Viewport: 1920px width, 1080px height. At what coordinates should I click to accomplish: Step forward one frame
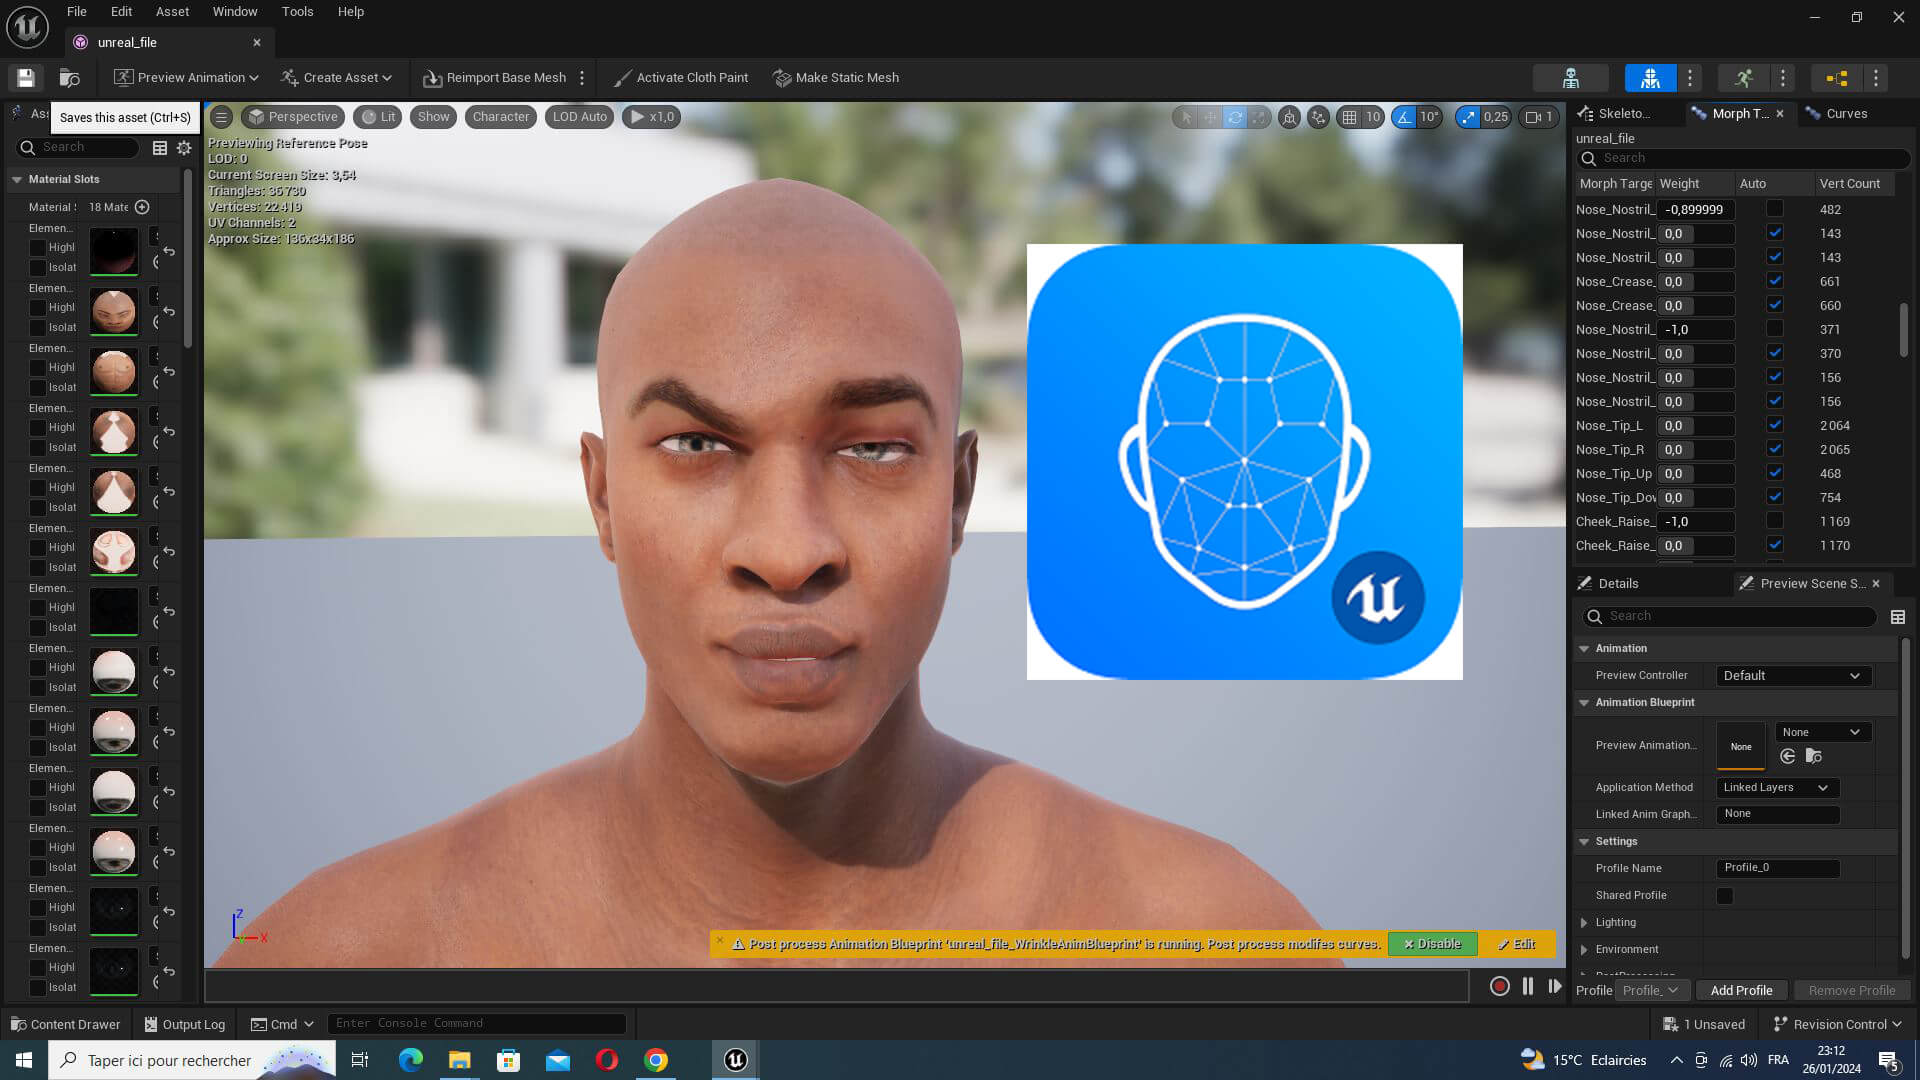1555,986
